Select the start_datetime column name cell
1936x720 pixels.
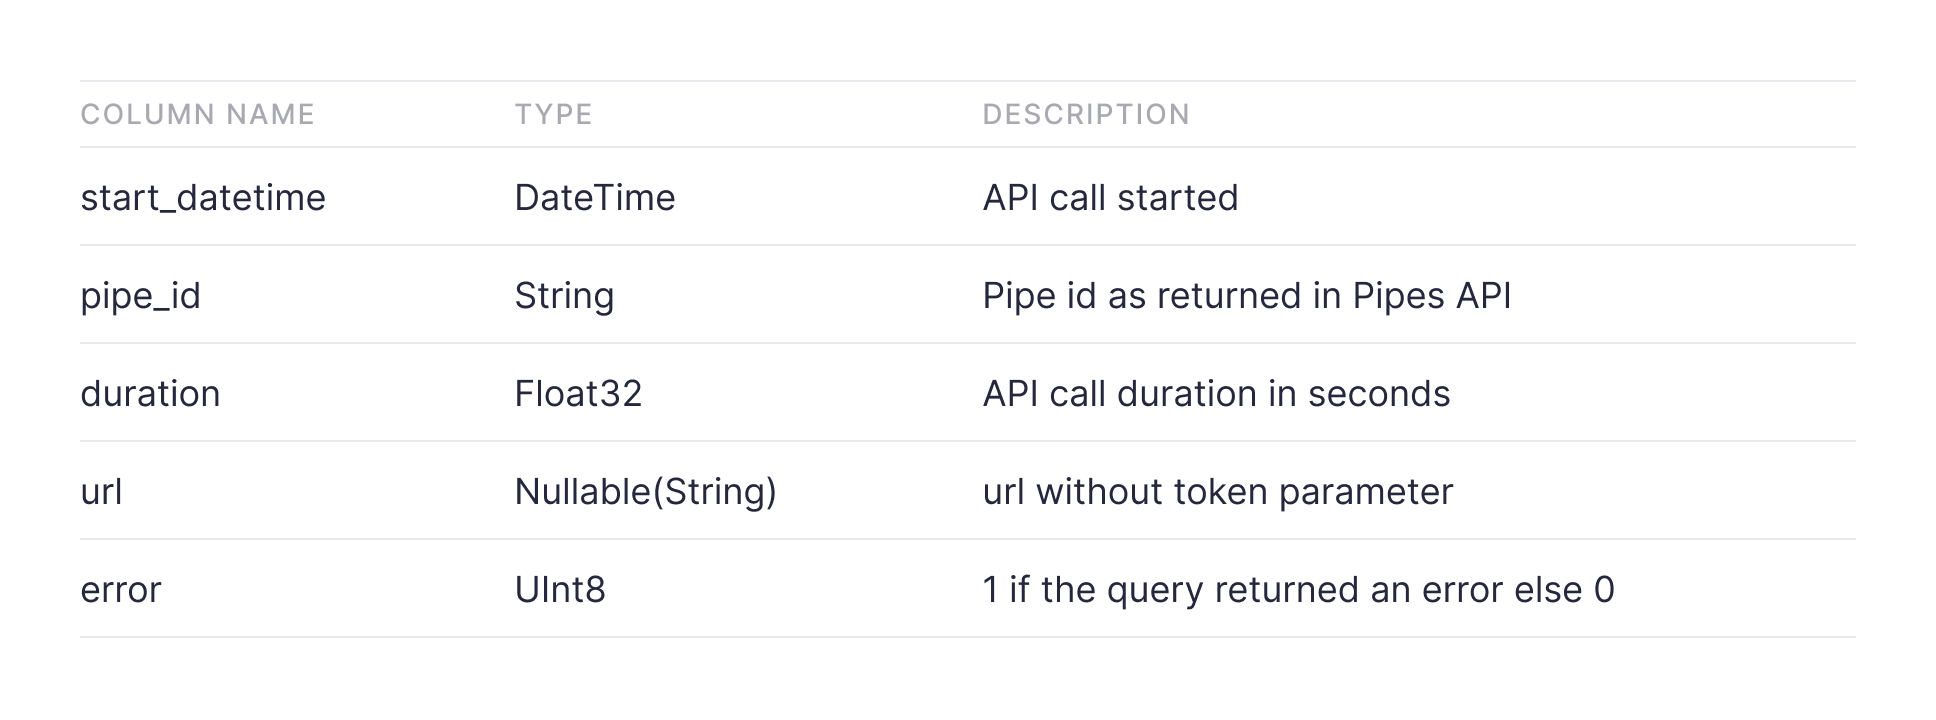[203, 197]
